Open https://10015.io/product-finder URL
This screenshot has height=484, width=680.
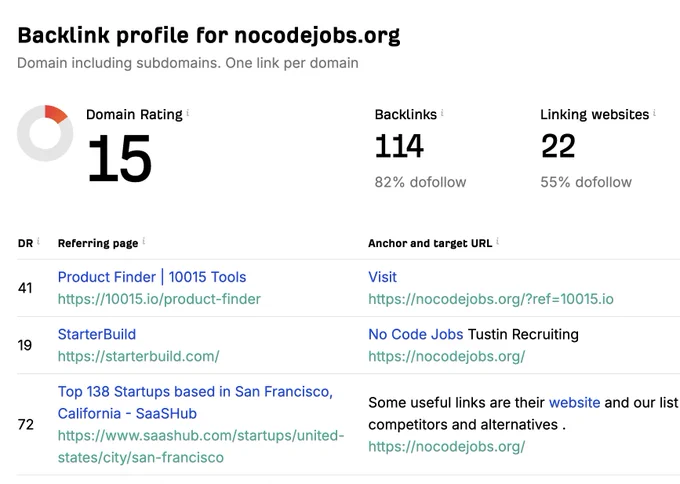coord(159,299)
